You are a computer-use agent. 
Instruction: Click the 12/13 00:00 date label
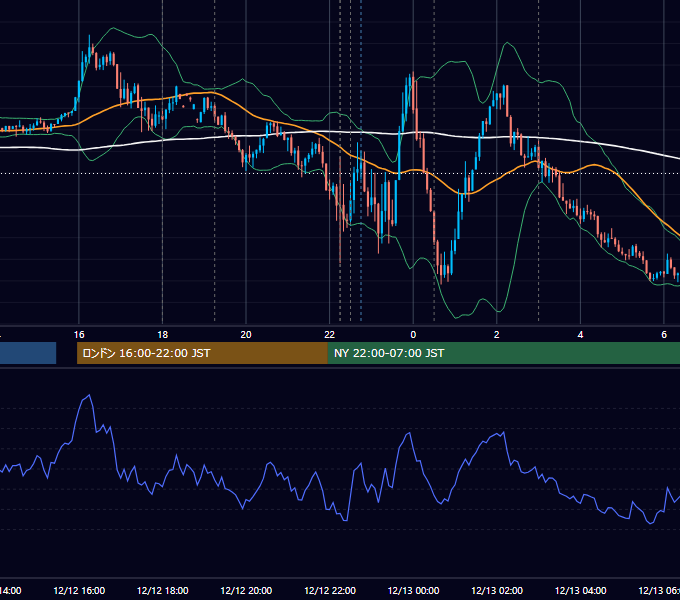413,590
